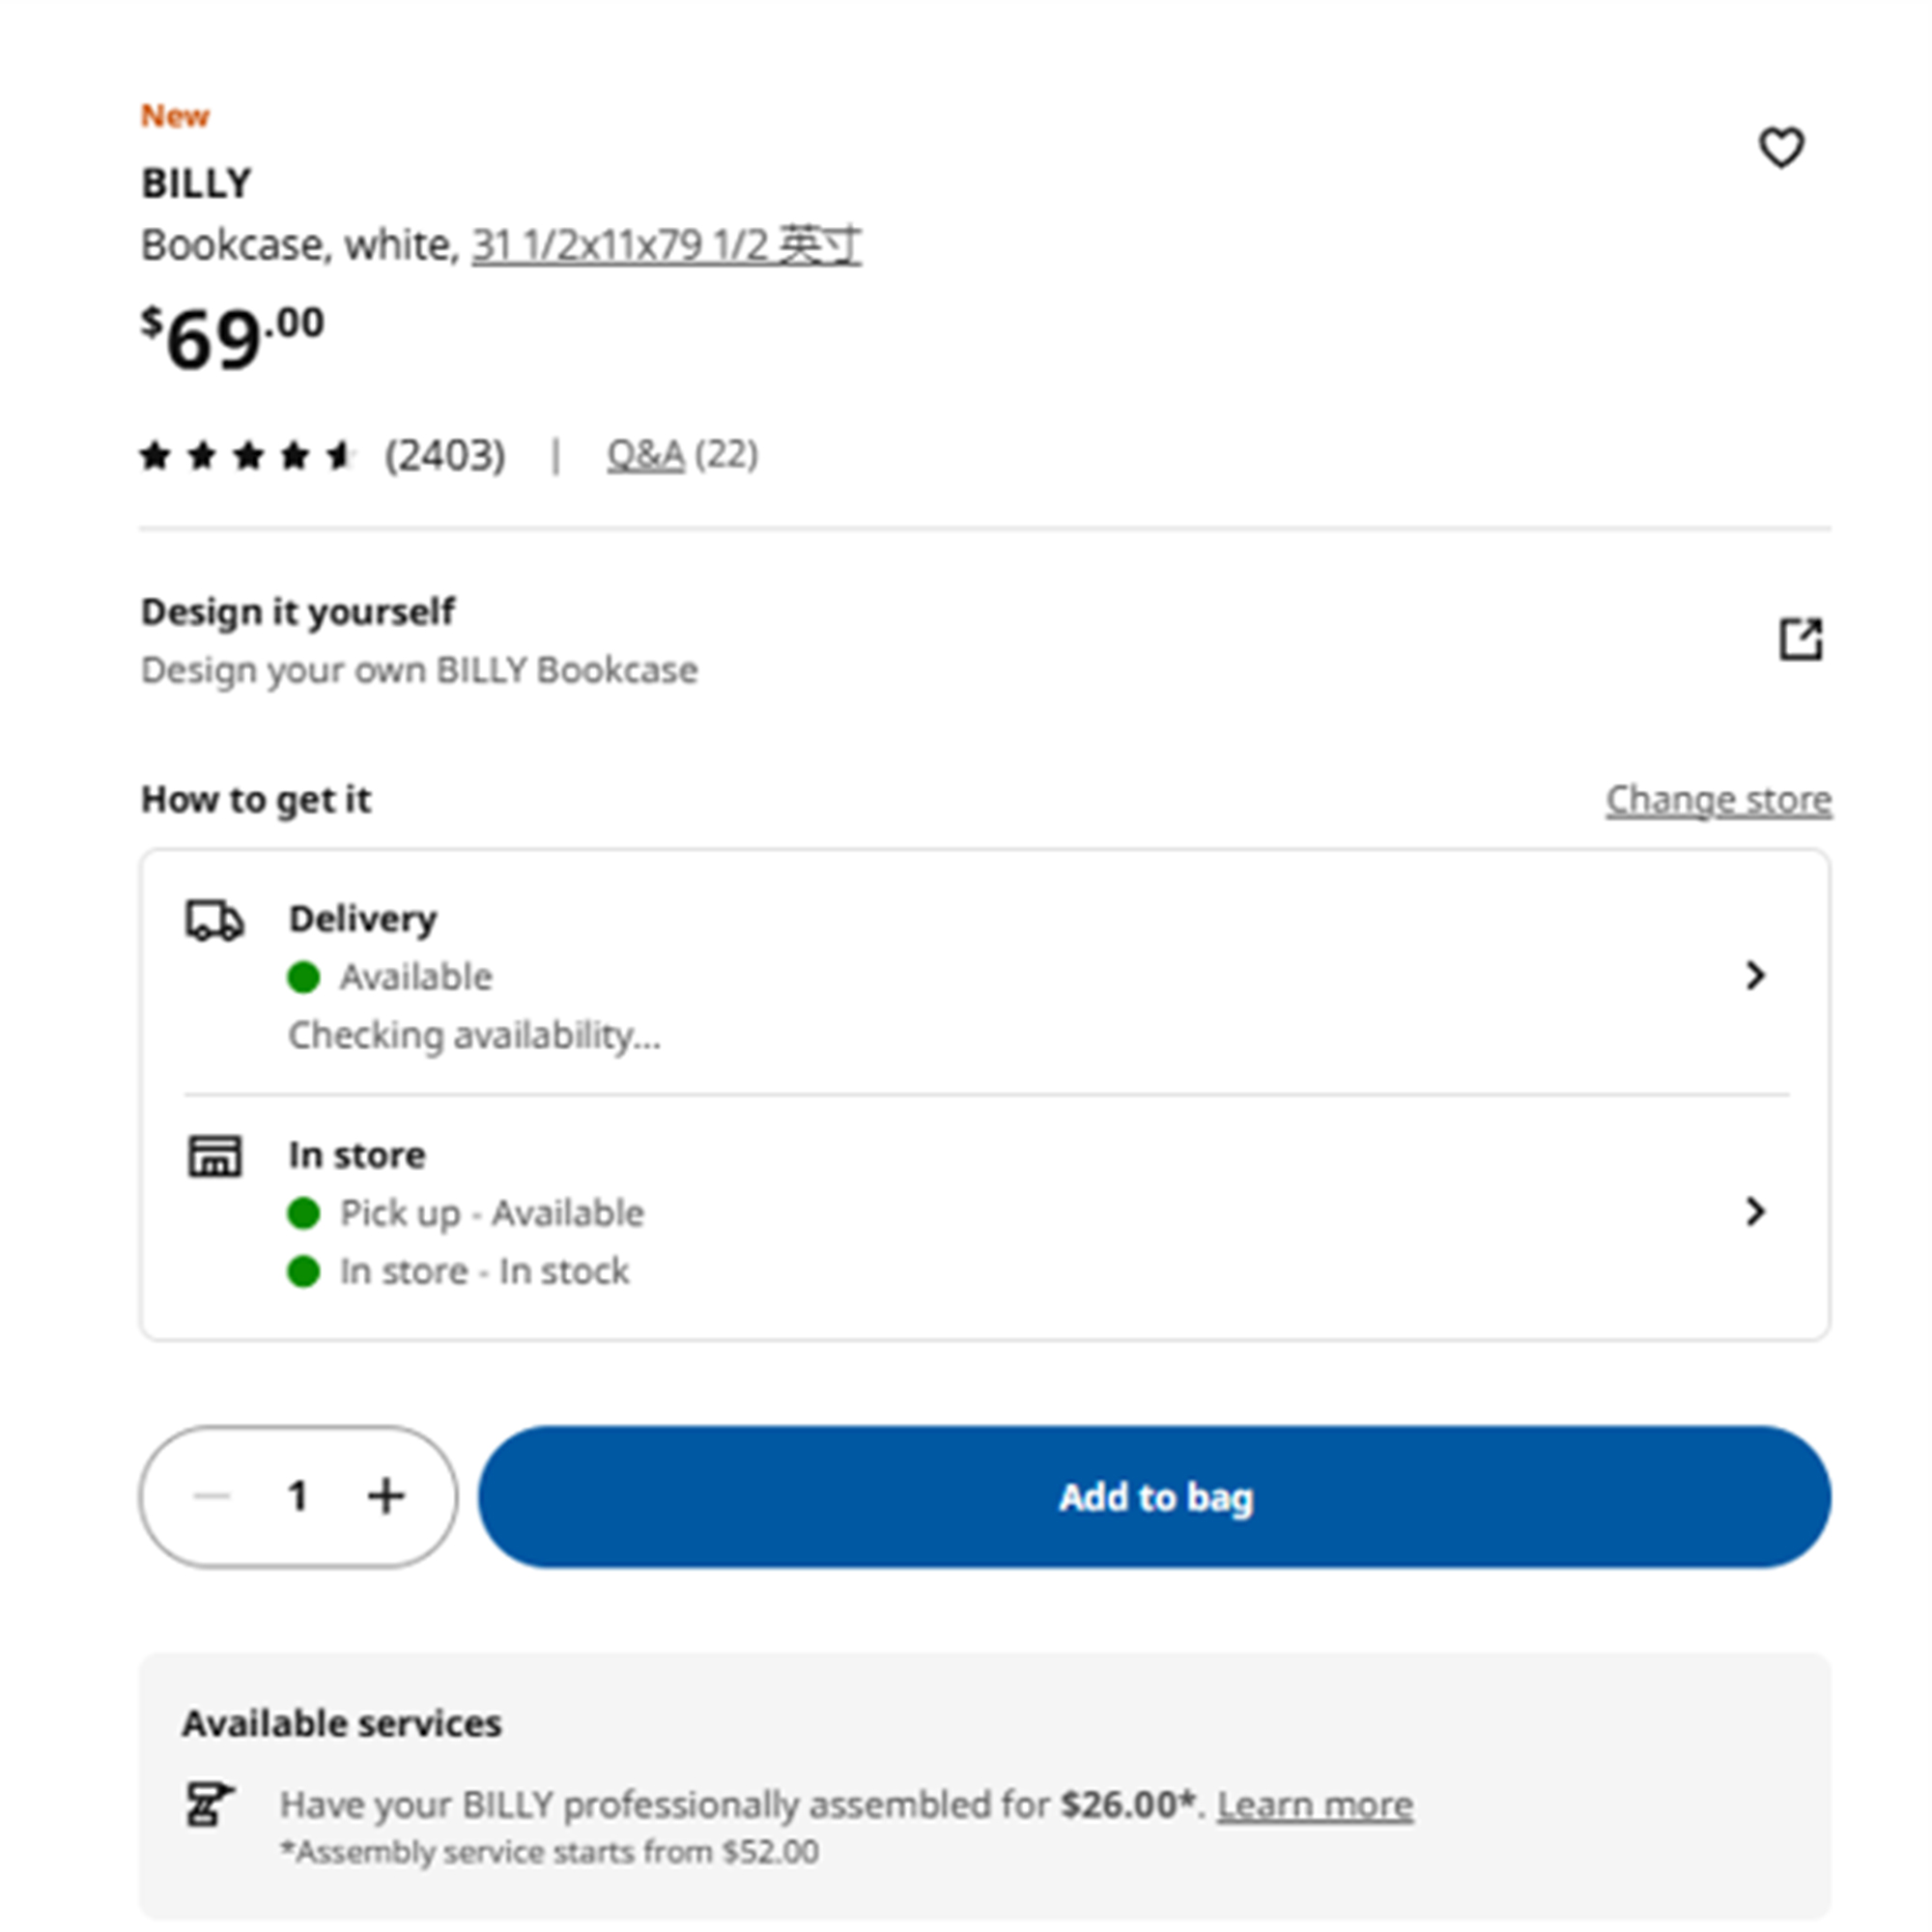The height and width of the screenshot is (1932, 1932).
Task: Open the Design it yourself external link icon
Action: [x=1800, y=639]
